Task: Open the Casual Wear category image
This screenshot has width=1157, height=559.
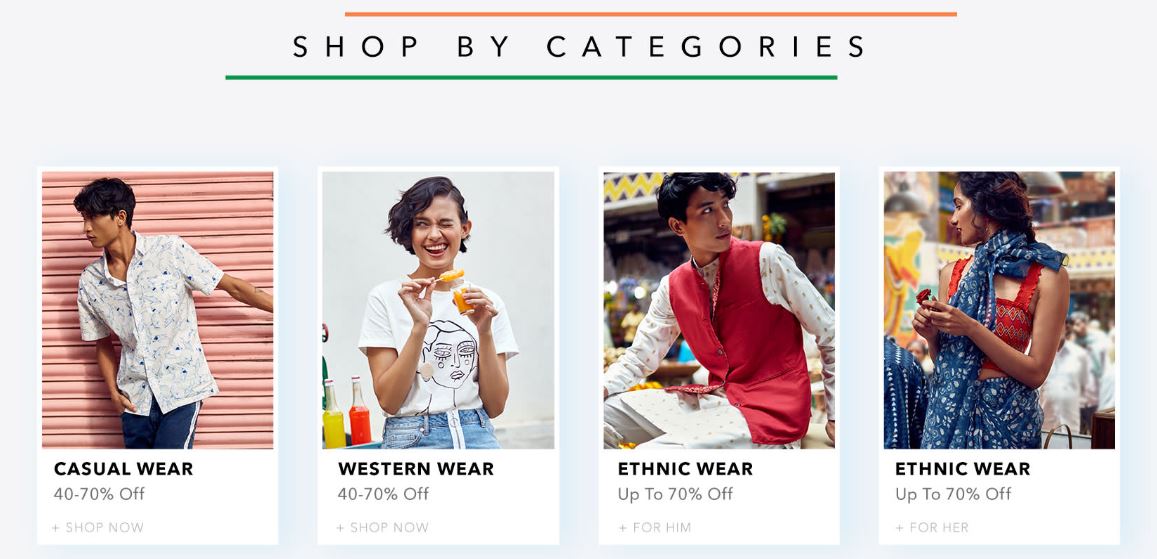Action: (x=157, y=310)
